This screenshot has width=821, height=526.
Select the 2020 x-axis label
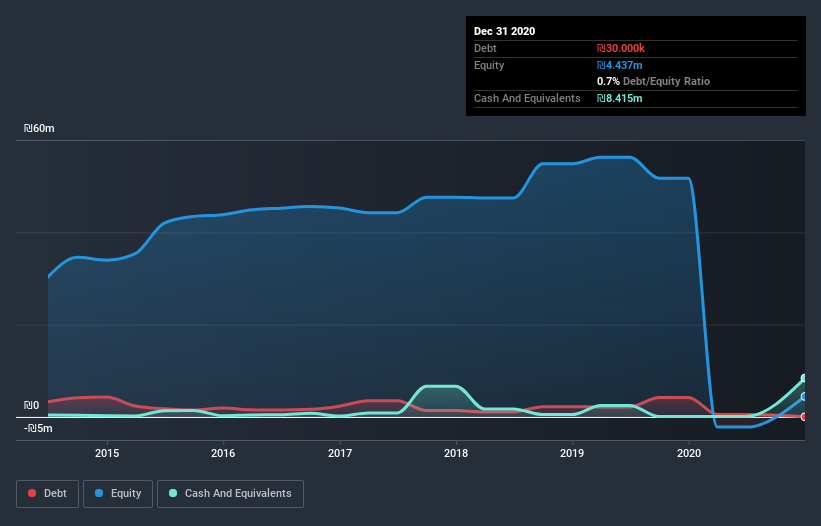pos(689,452)
